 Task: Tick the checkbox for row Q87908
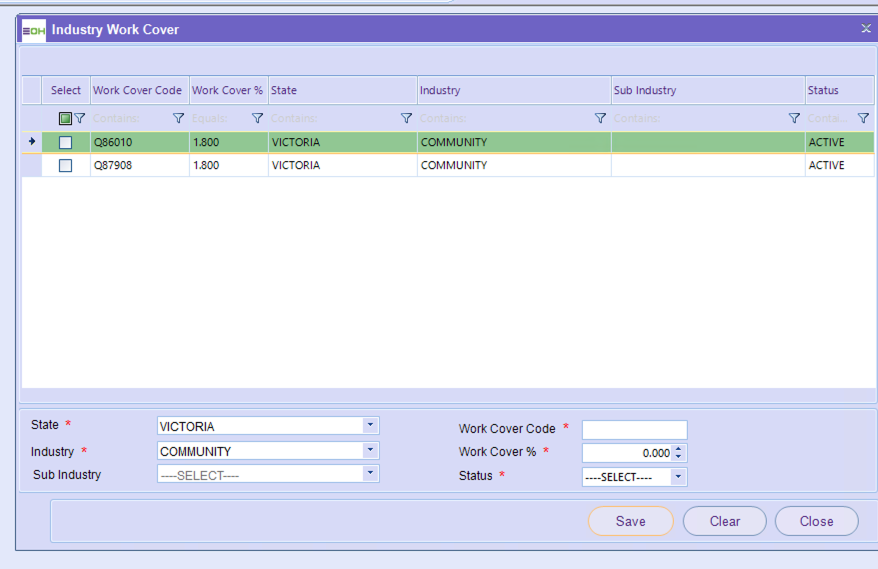(x=66, y=166)
